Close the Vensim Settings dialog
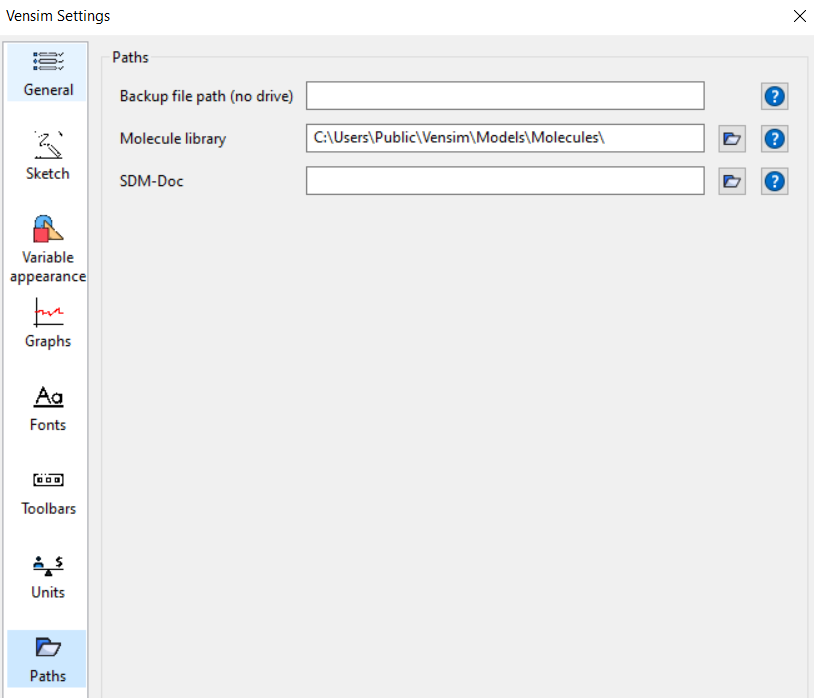814x698 pixels. (799, 16)
